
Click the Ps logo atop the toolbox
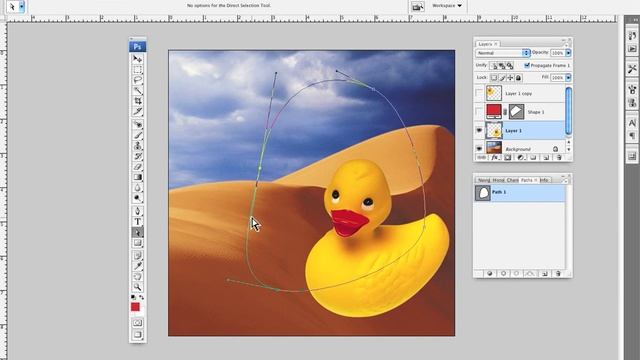coord(138,47)
